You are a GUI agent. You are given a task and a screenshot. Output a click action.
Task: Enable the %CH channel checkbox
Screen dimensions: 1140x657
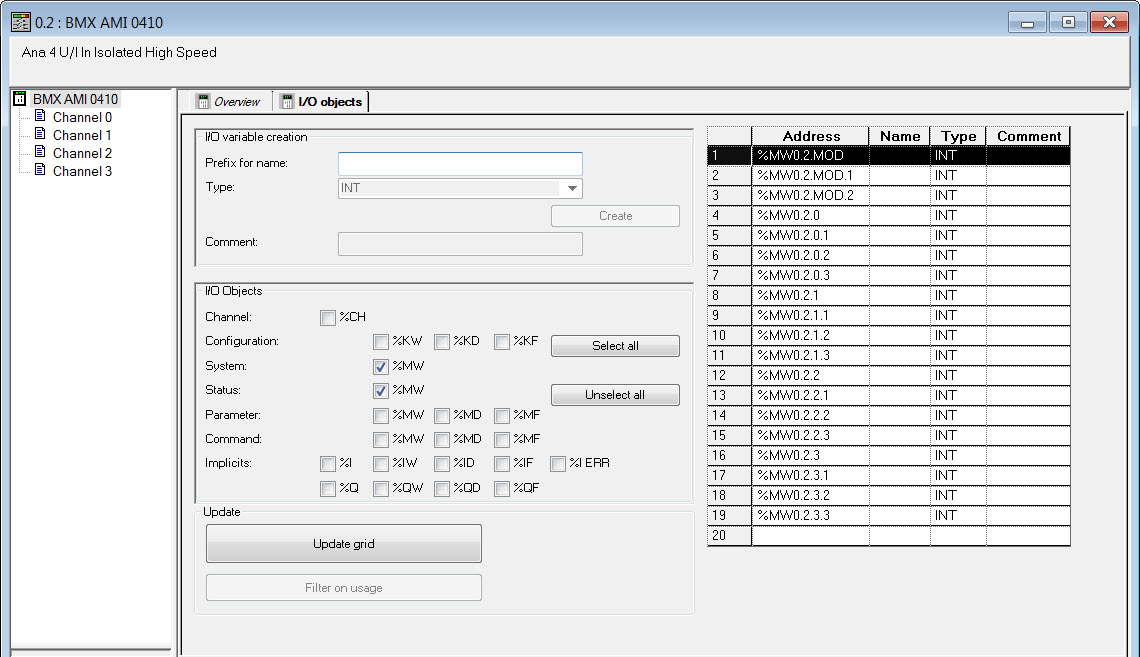pyautogui.click(x=328, y=318)
